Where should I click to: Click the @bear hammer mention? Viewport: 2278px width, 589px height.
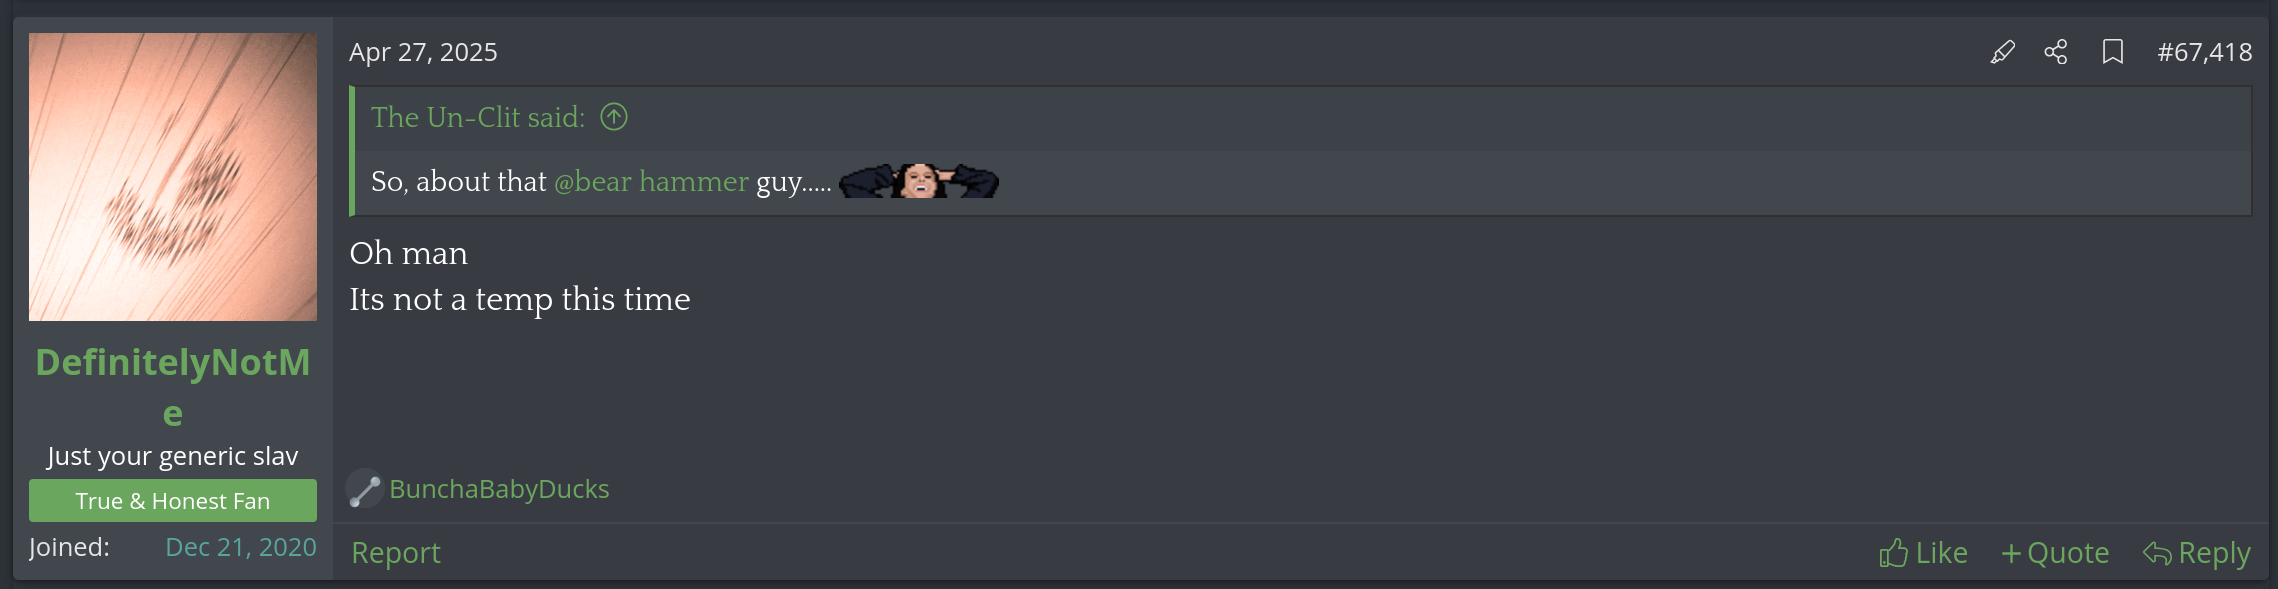point(651,181)
